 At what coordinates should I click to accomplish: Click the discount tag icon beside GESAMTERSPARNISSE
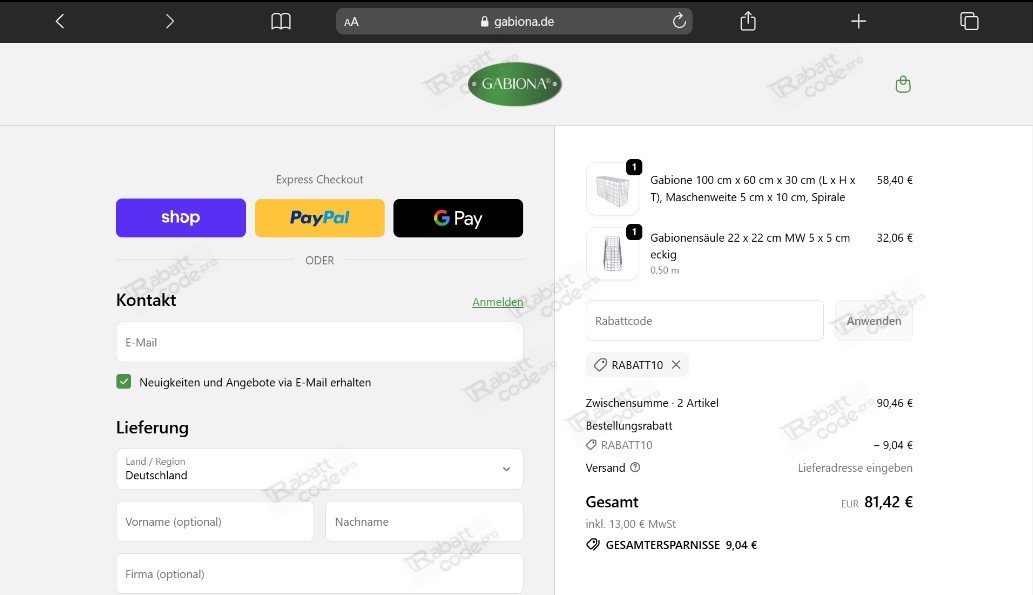594,545
